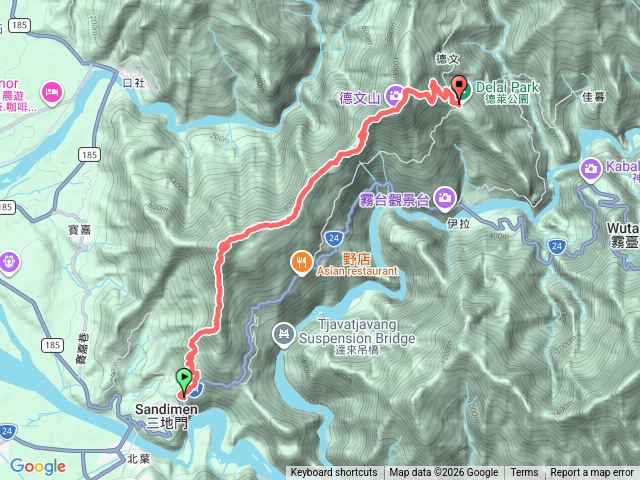The image size is (640, 480).
Task: Open the Keyboard shortcuts button
Action: pyautogui.click(x=334, y=473)
